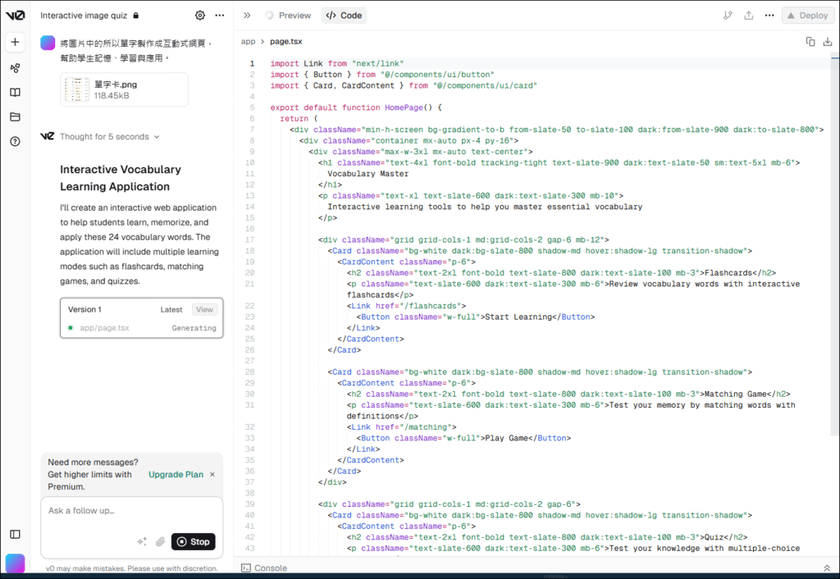Click the Start Learning Button code line
Screen dimensions: 840x579
[476, 317]
